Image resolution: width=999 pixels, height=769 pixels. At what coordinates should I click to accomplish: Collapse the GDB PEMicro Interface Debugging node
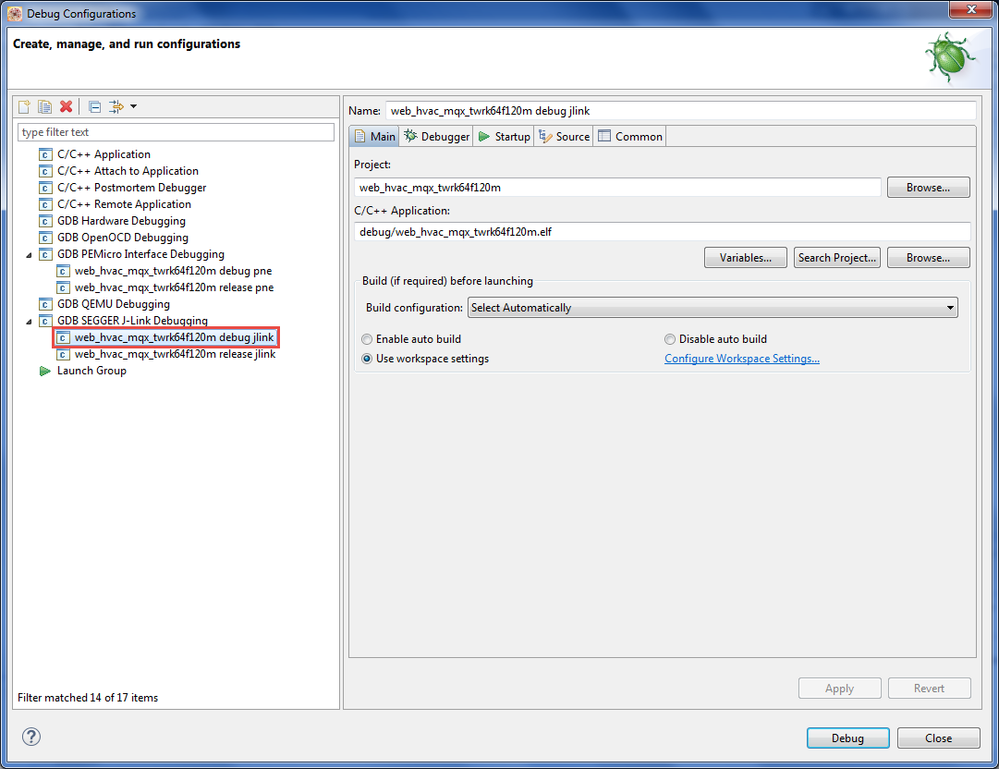(29, 255)
